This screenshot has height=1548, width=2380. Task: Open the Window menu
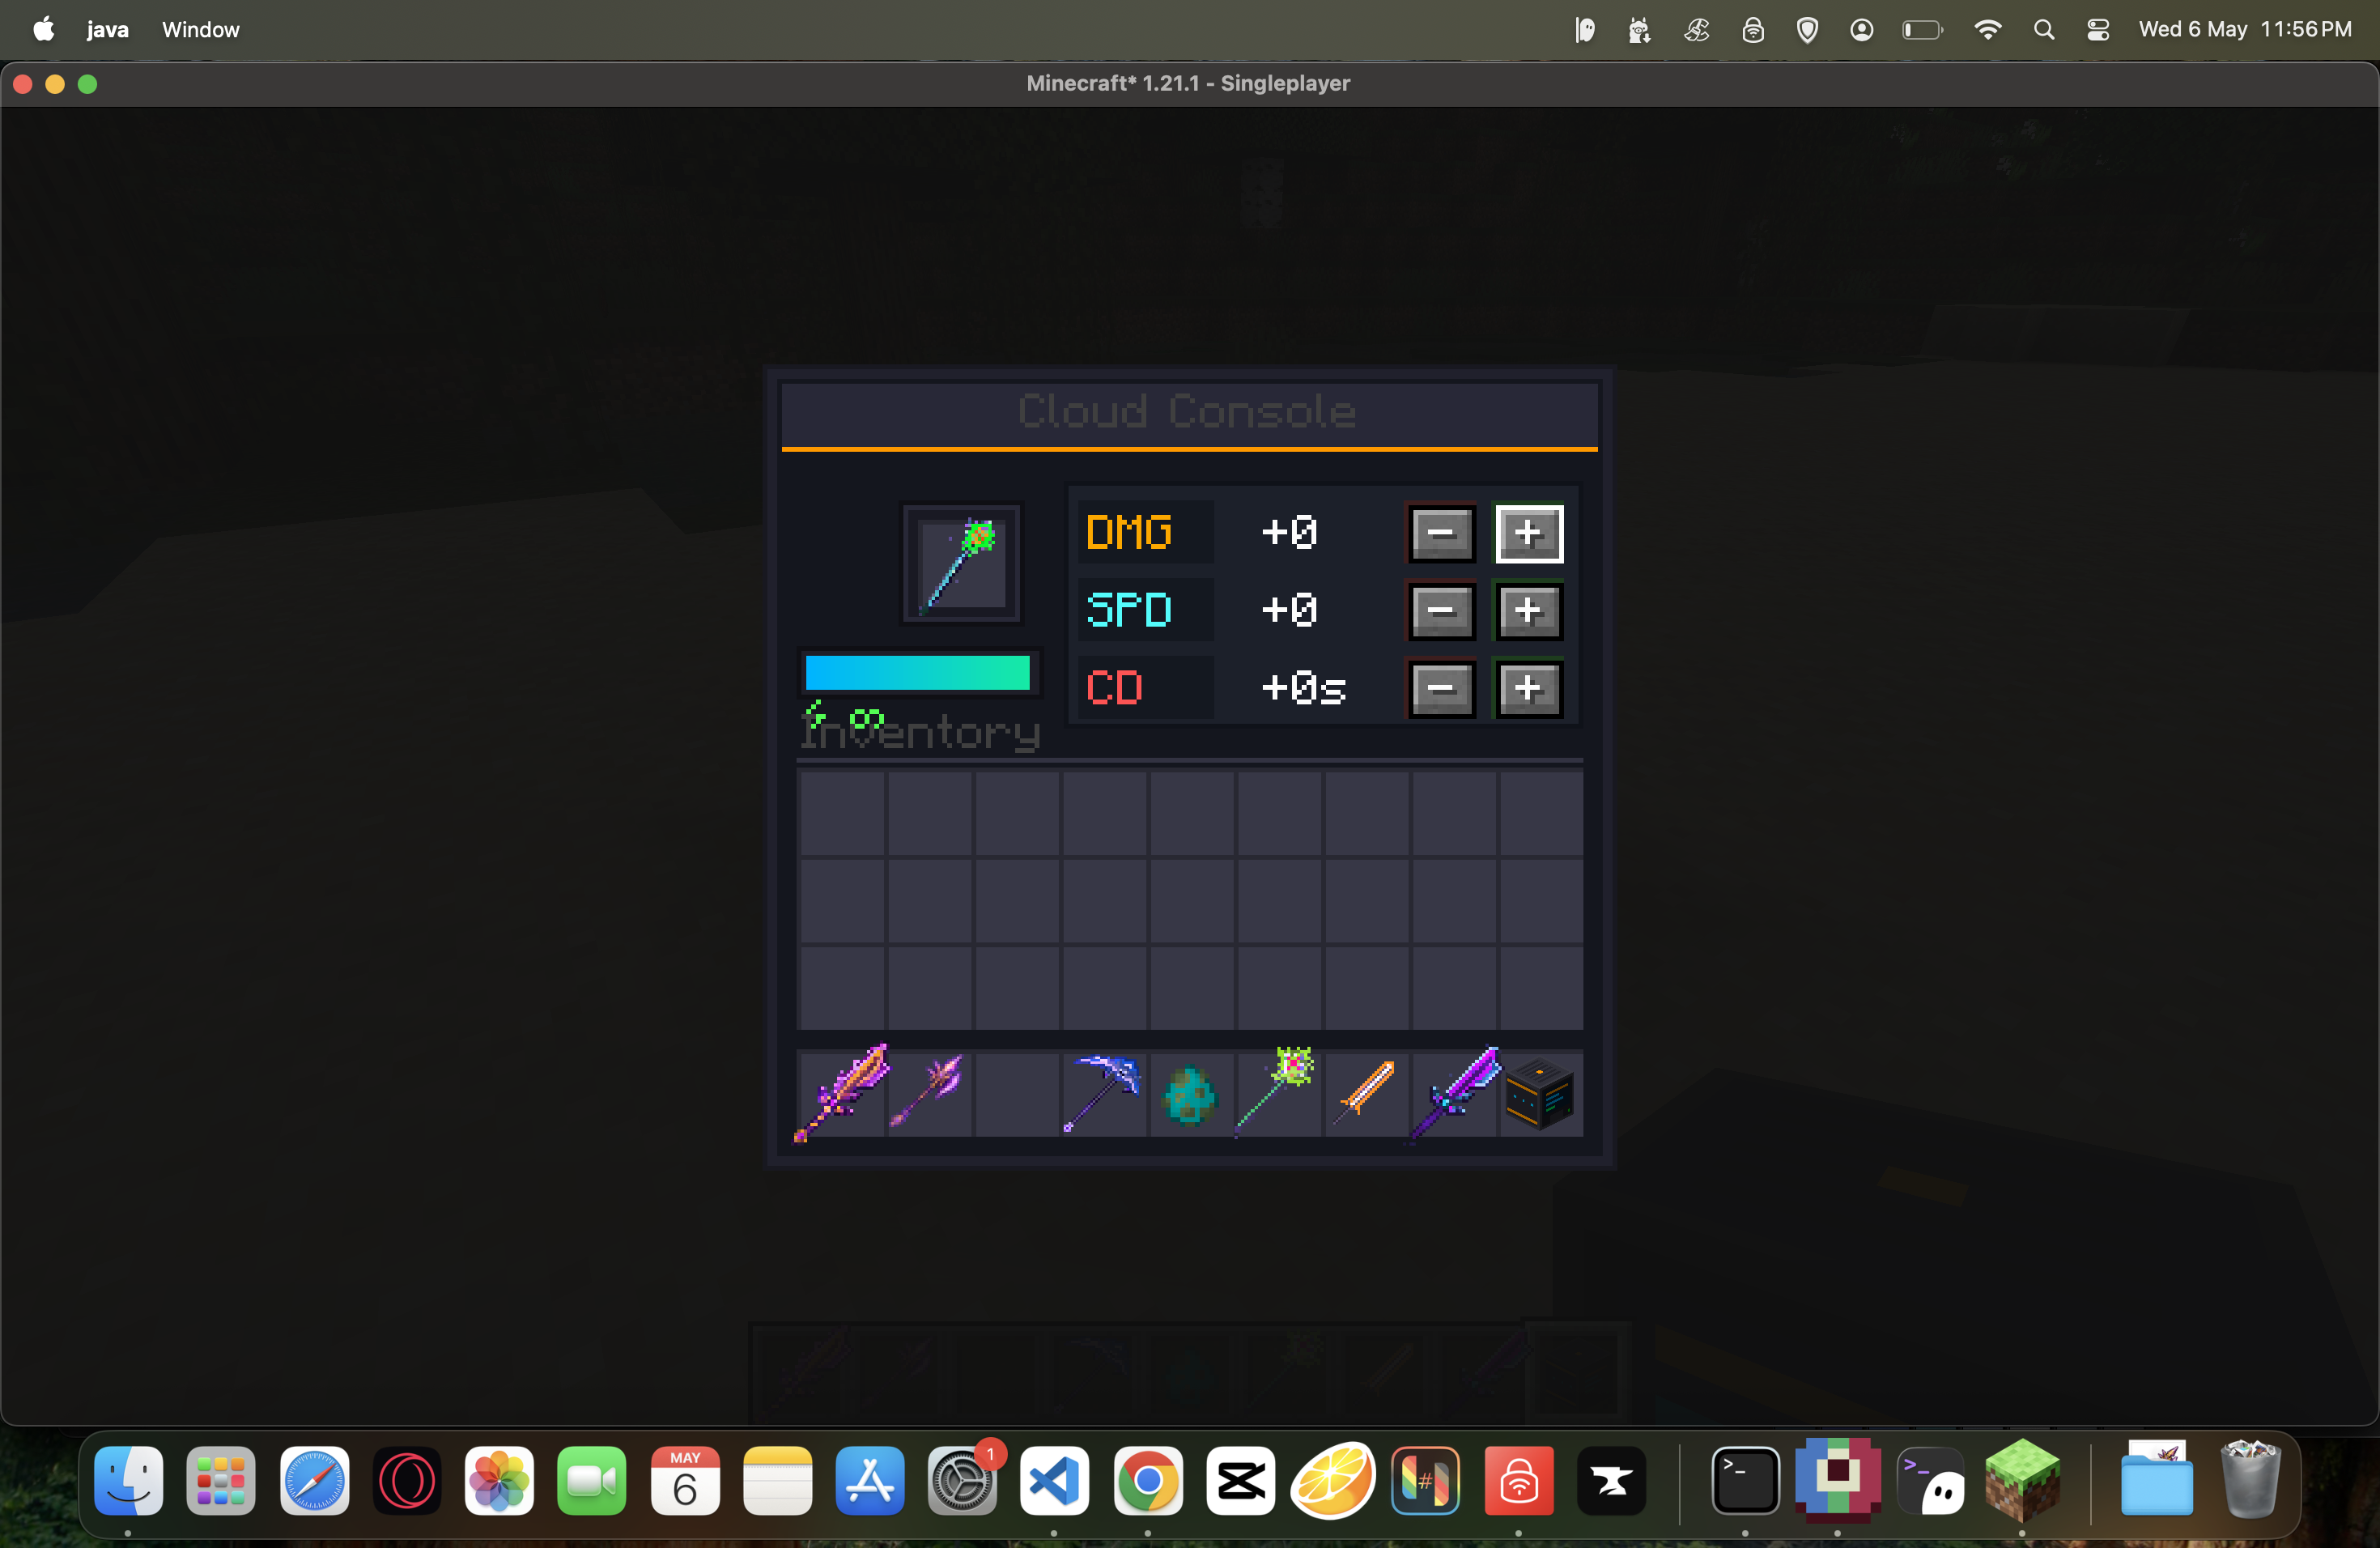click(201, 30)
